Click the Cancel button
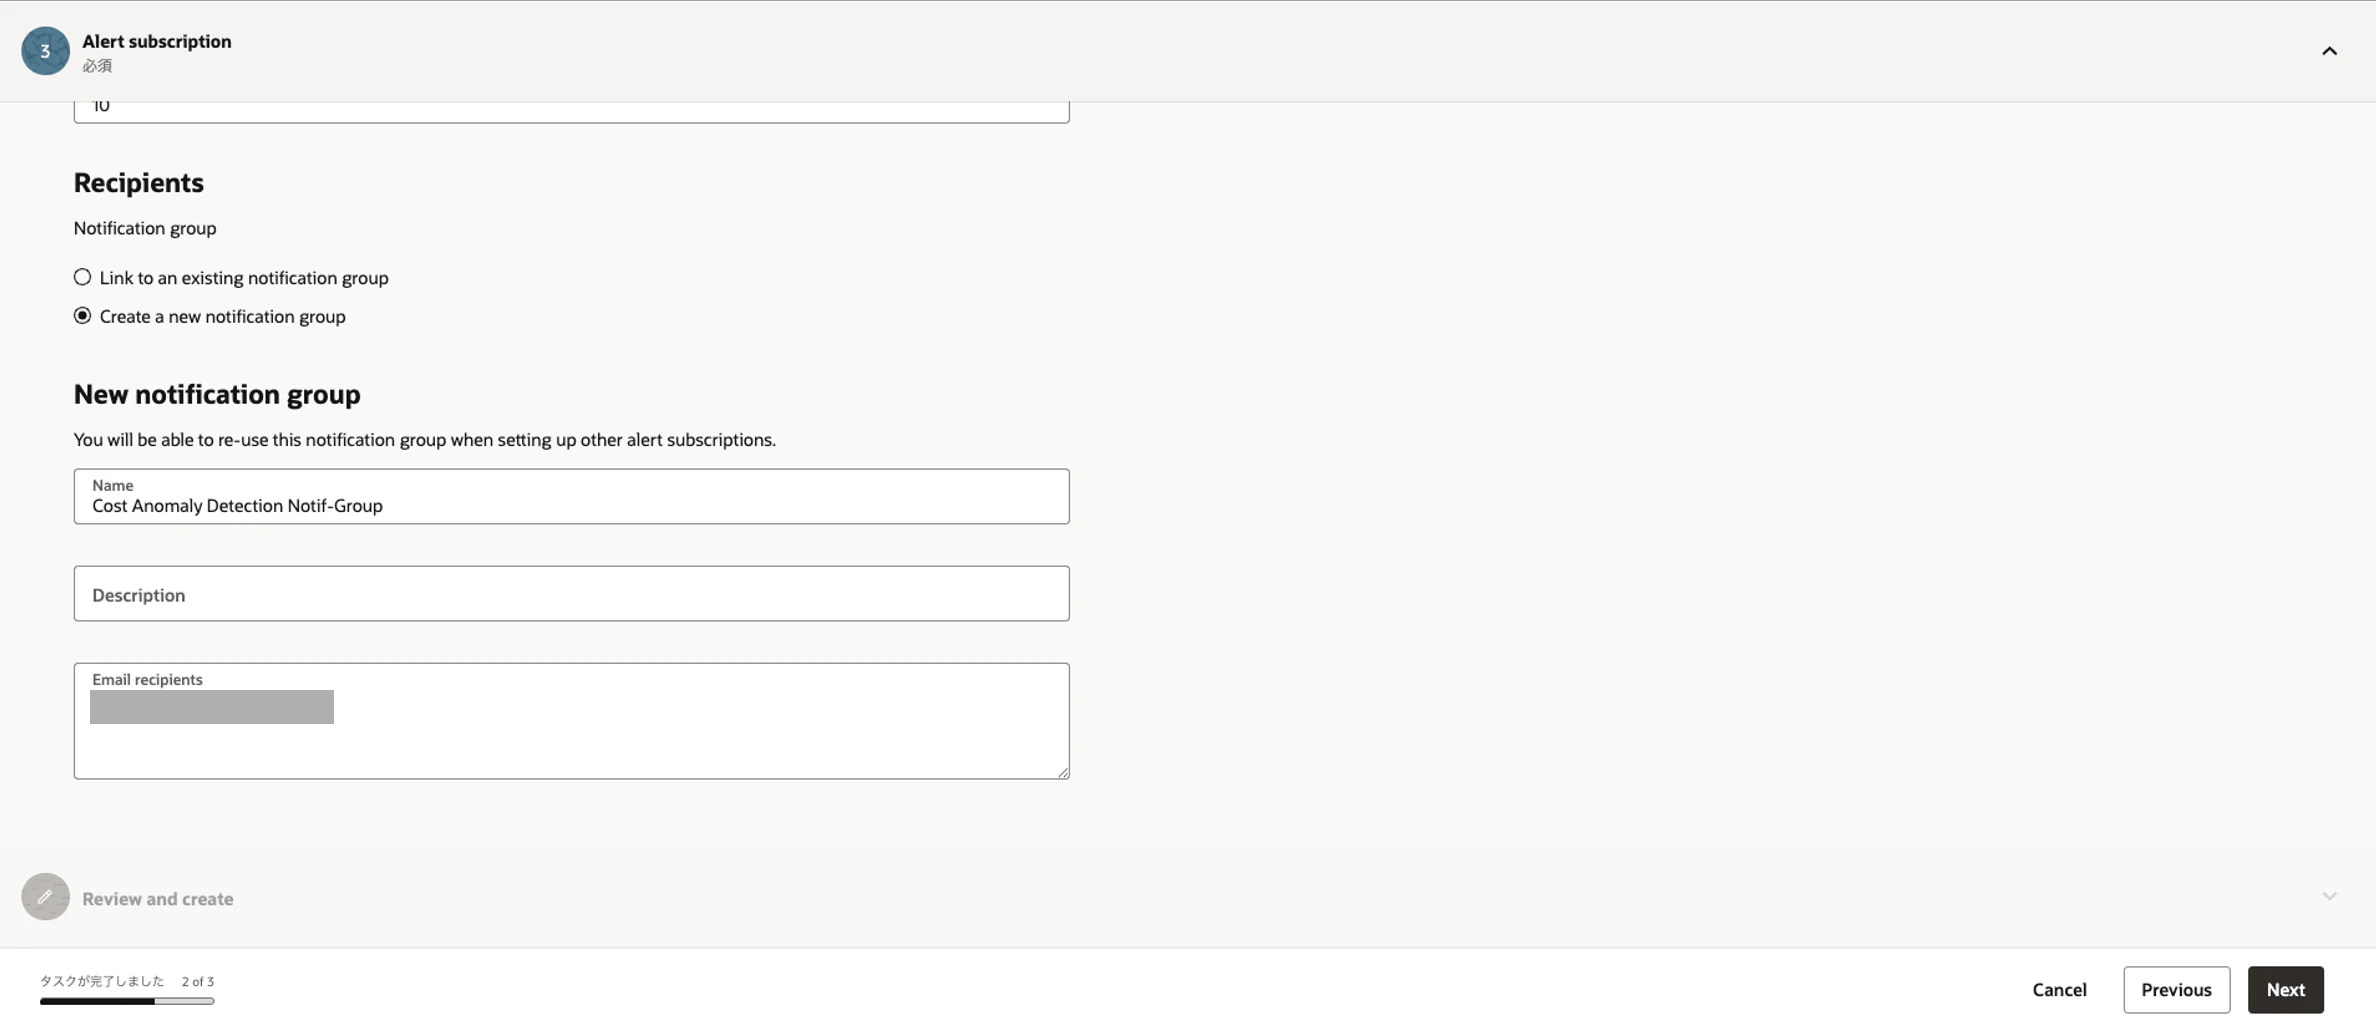2376x1028 pixels. pyautogui.click(x=2059, y=990)
